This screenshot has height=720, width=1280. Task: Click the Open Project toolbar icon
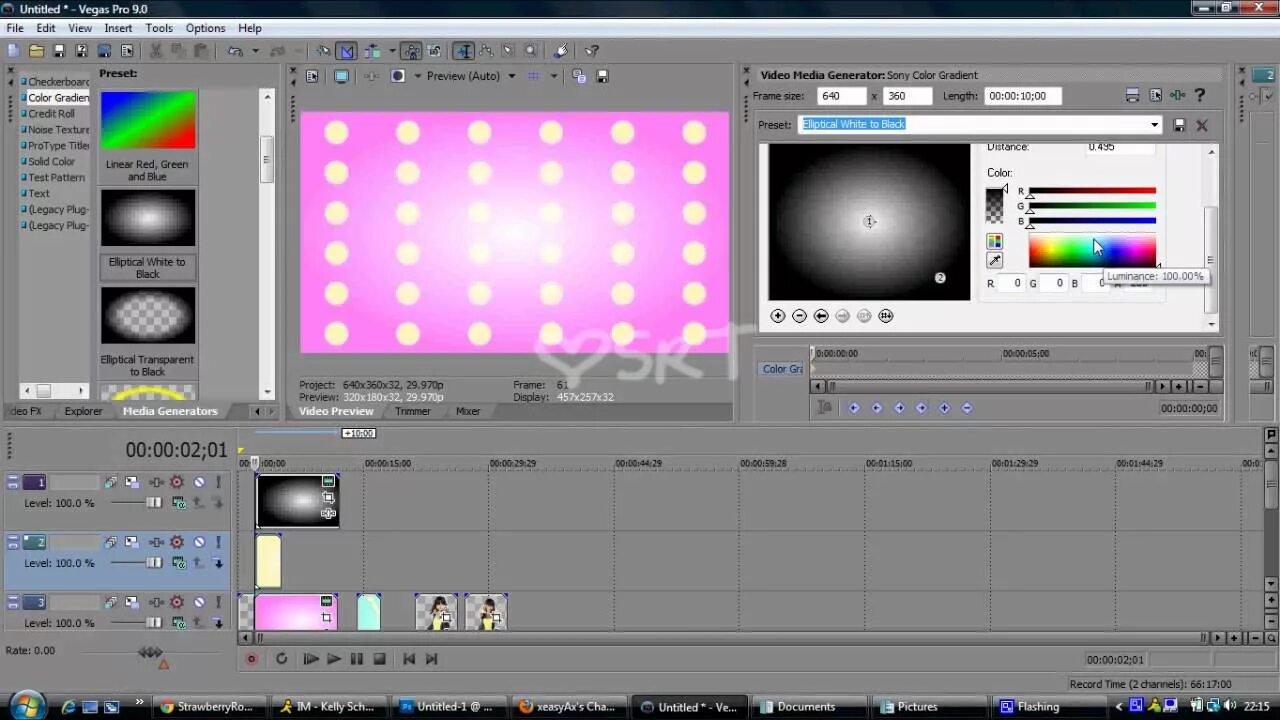tap(35, 50)
